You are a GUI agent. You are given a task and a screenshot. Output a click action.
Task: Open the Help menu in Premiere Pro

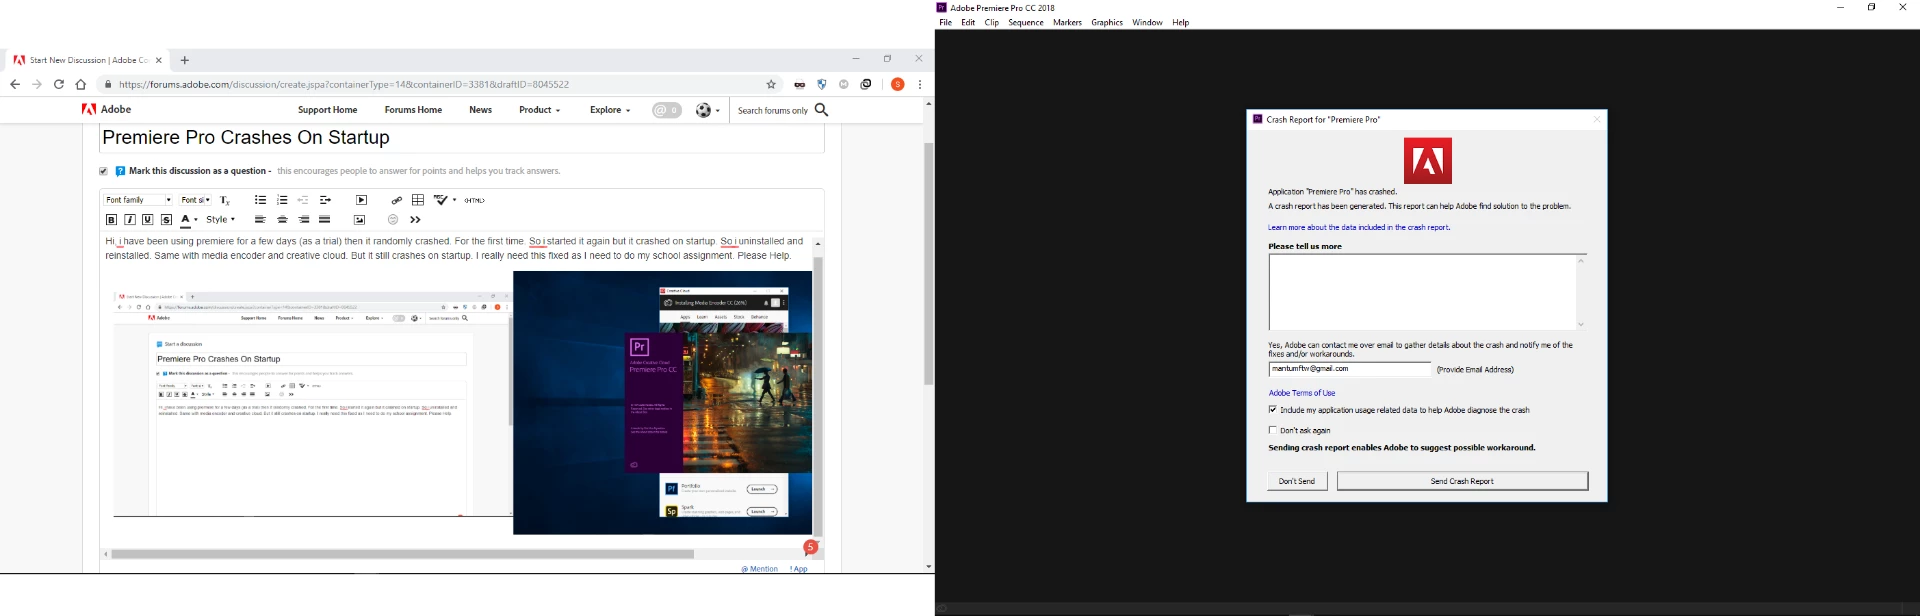click(1181, 23)
